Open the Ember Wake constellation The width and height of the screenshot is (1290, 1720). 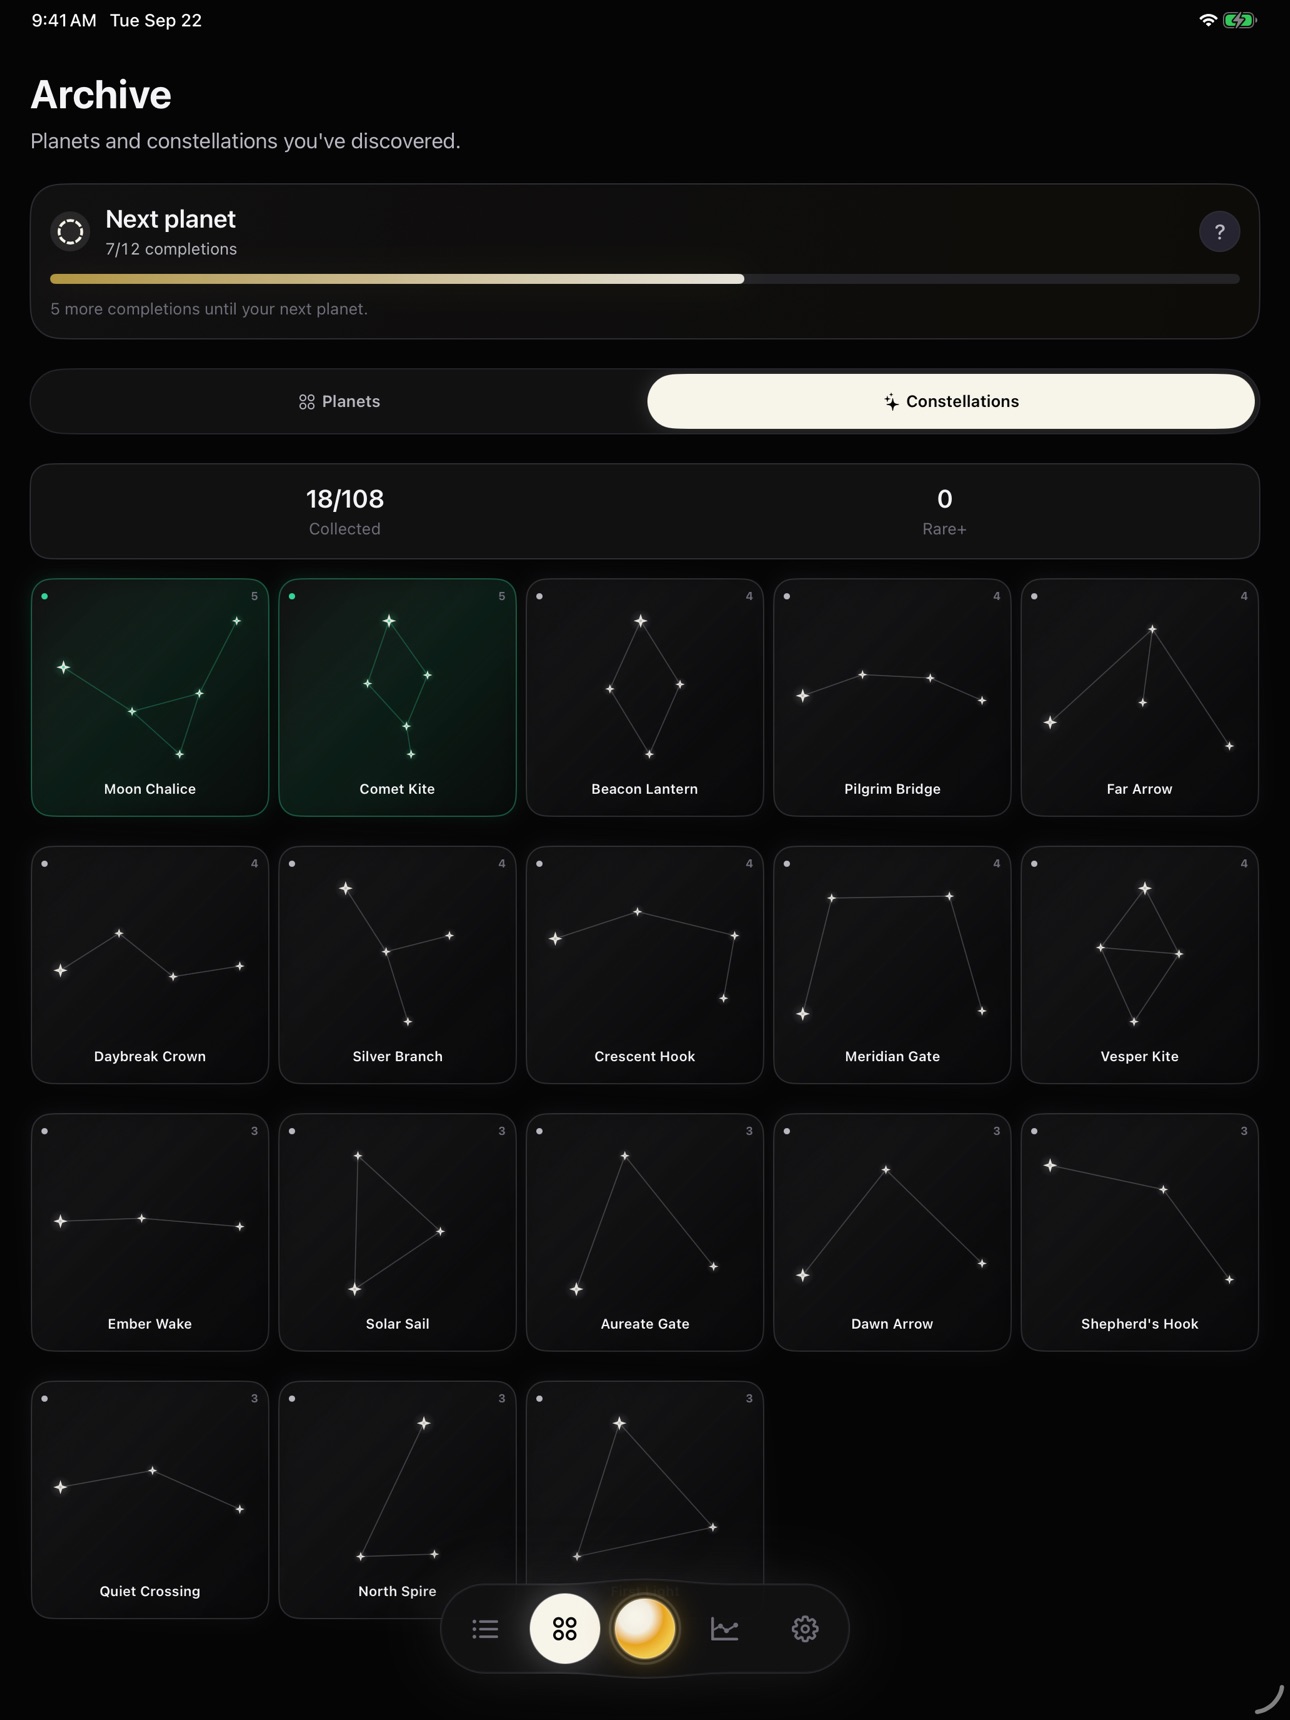pos(150,1233)
